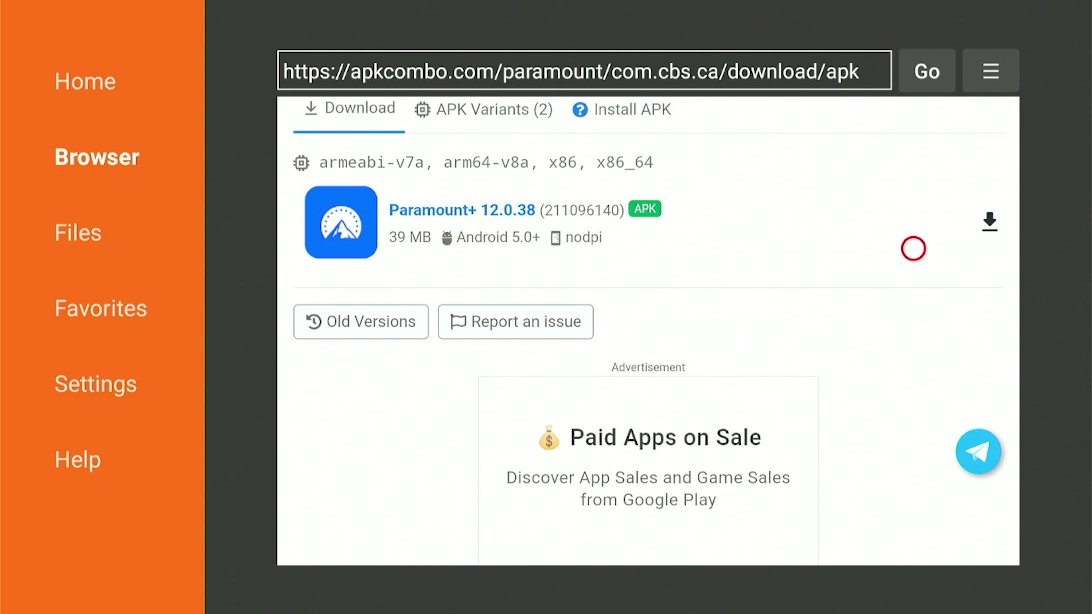The height and width of the screenshot is (614, 1092).
Task: Click the Android robot icon
Action: pyautogui.click(x=446, y=238)
